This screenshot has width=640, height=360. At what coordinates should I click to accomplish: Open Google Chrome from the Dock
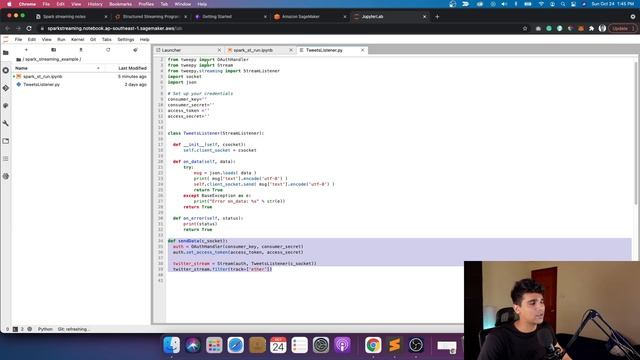(373, 345)
